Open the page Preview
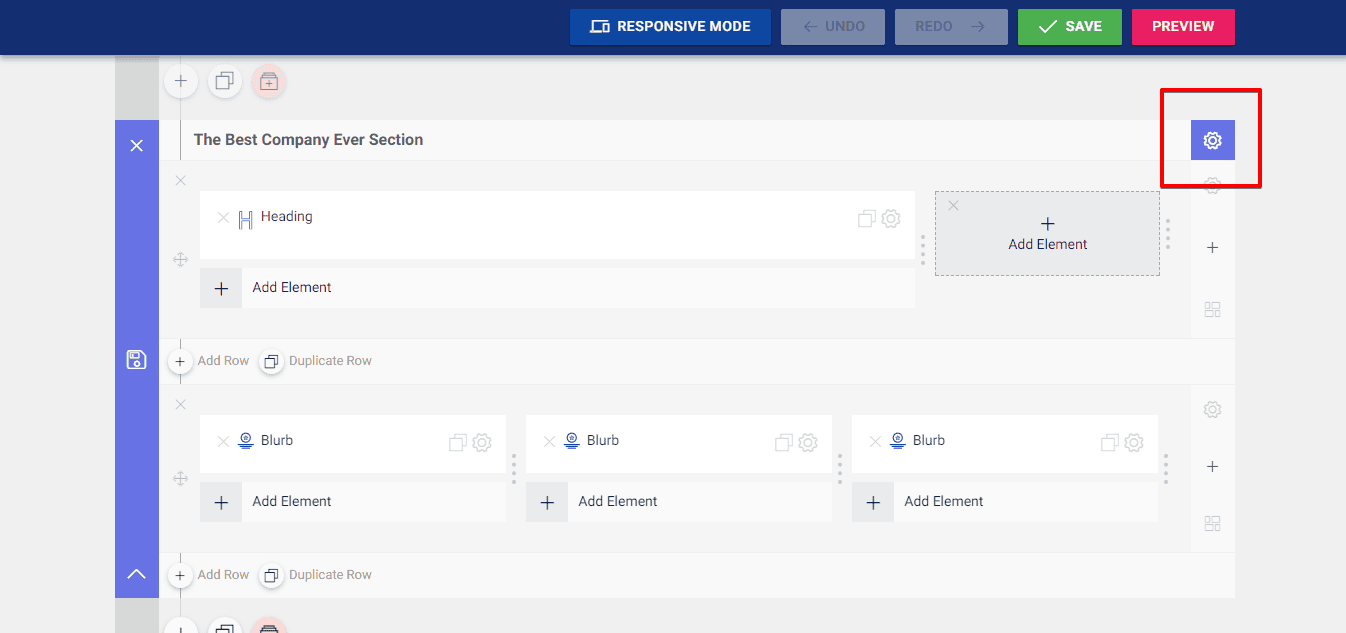The height and width of the screenshot is (633, 1346). (1182, 27)
